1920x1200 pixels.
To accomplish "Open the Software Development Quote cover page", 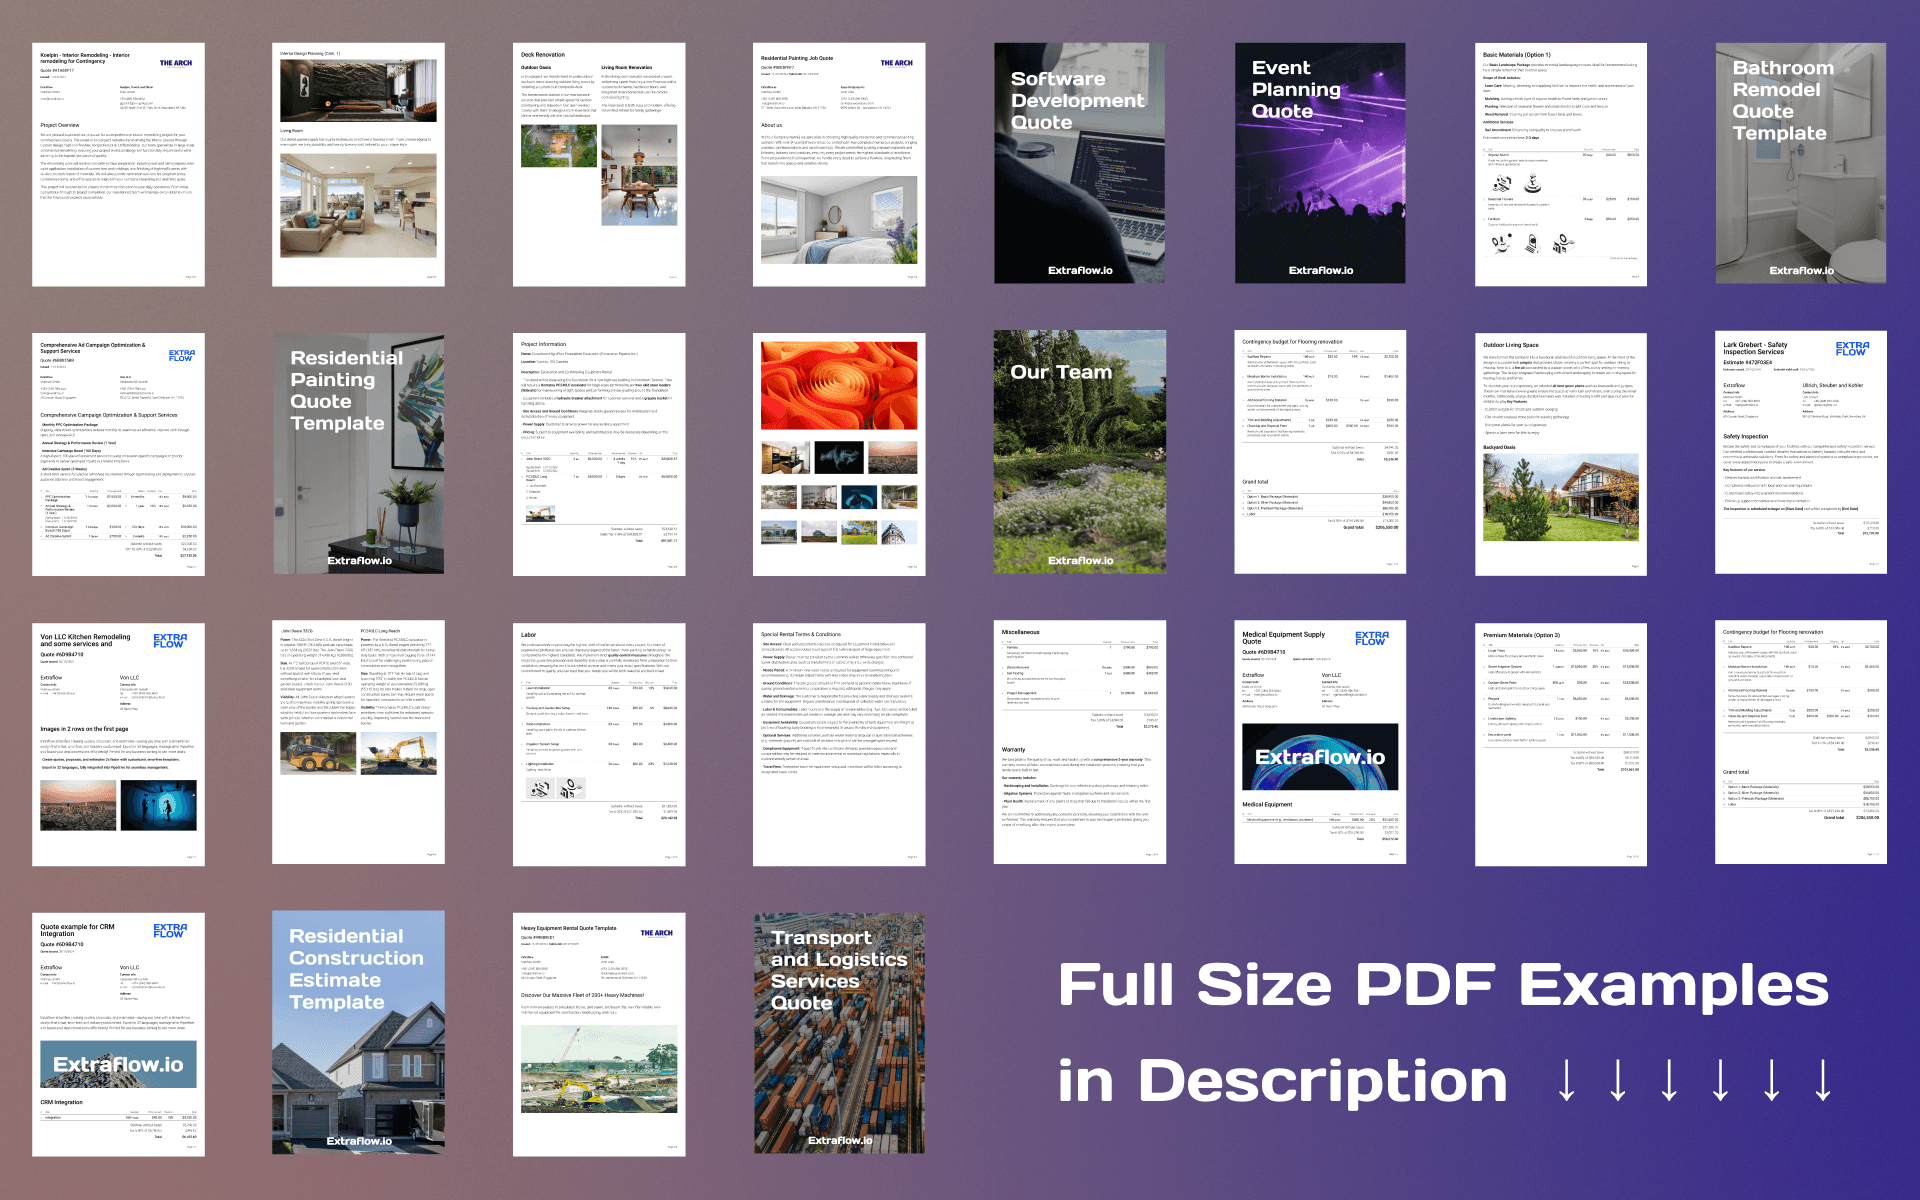I will tap(1079, 163).
